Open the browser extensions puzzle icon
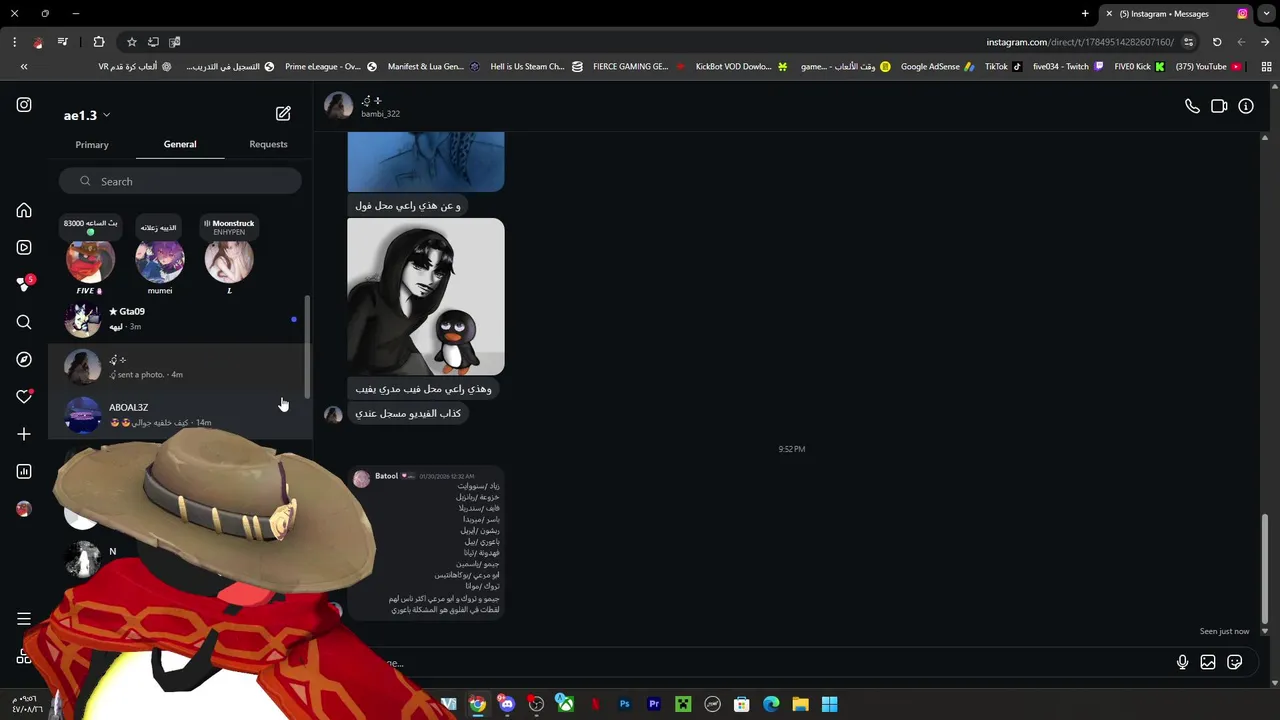The width and height of the screenshot is (1280, 720). (x=99, y=42)
